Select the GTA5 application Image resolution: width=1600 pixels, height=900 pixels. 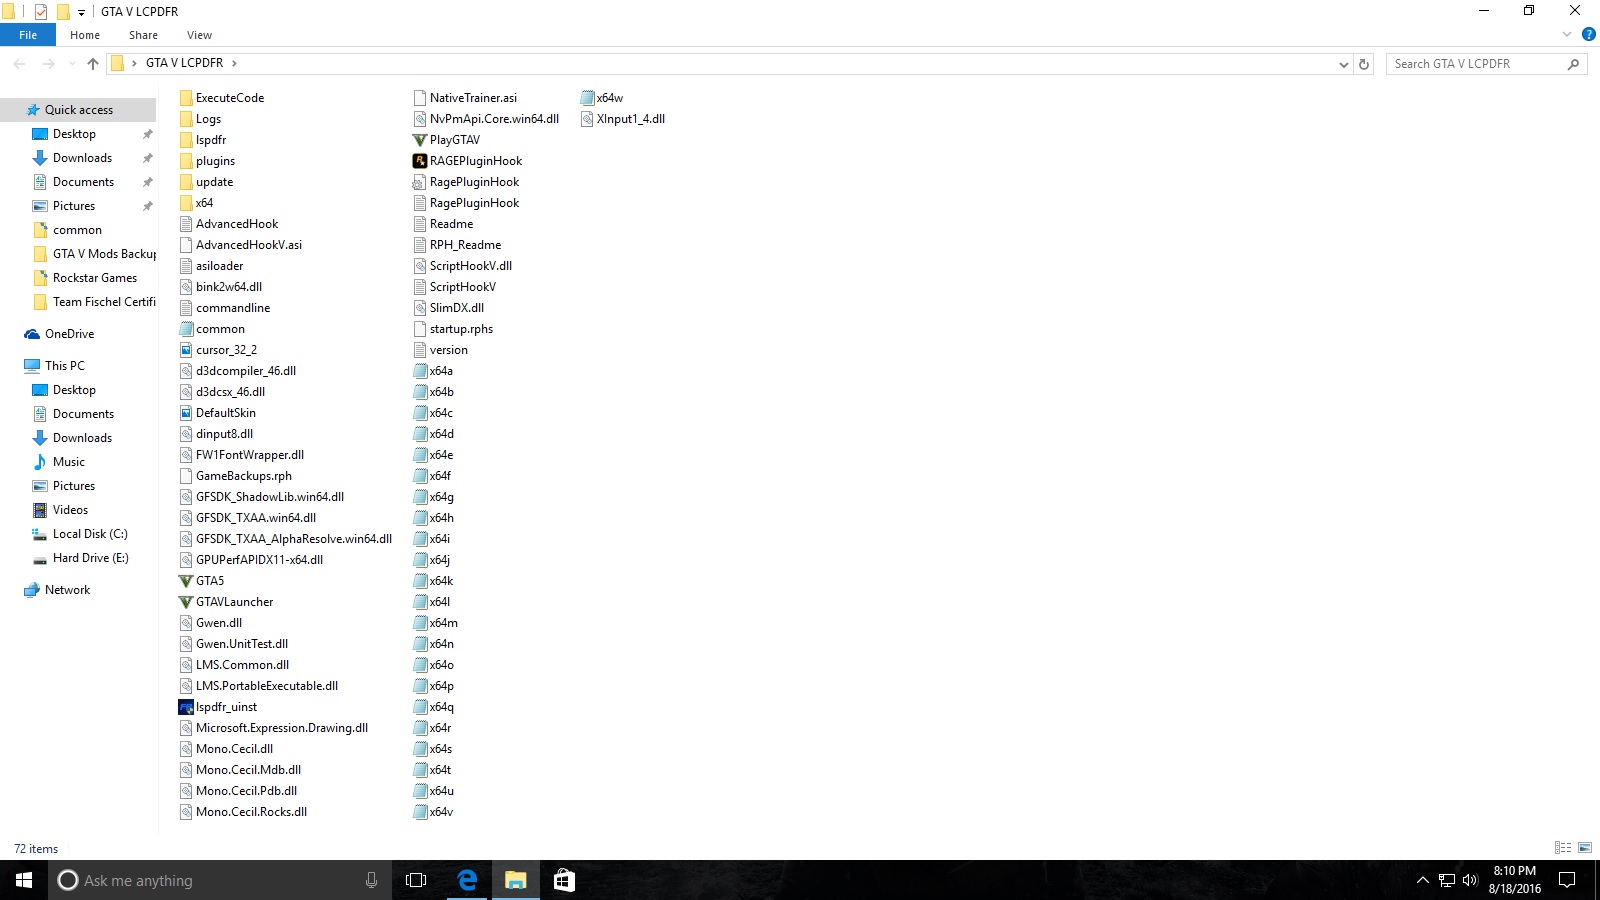tap(202, 581)
